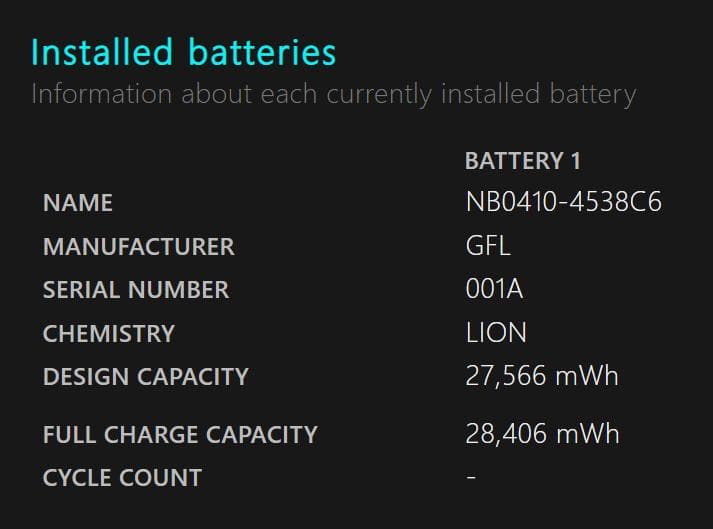Click 'installed battery' at the subtitle's end
This screenshot has height=529, width=713.
click(x=537, y=95)
